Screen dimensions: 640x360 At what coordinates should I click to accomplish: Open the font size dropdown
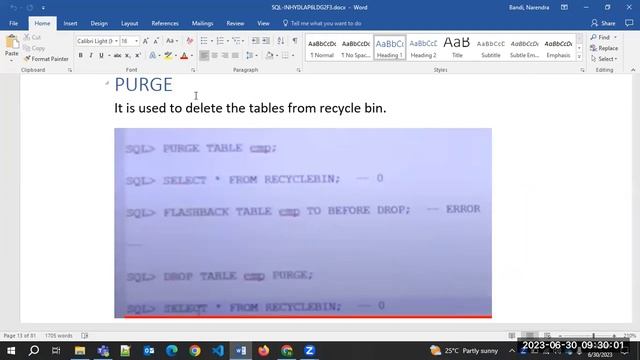click(x=136, y=41)
